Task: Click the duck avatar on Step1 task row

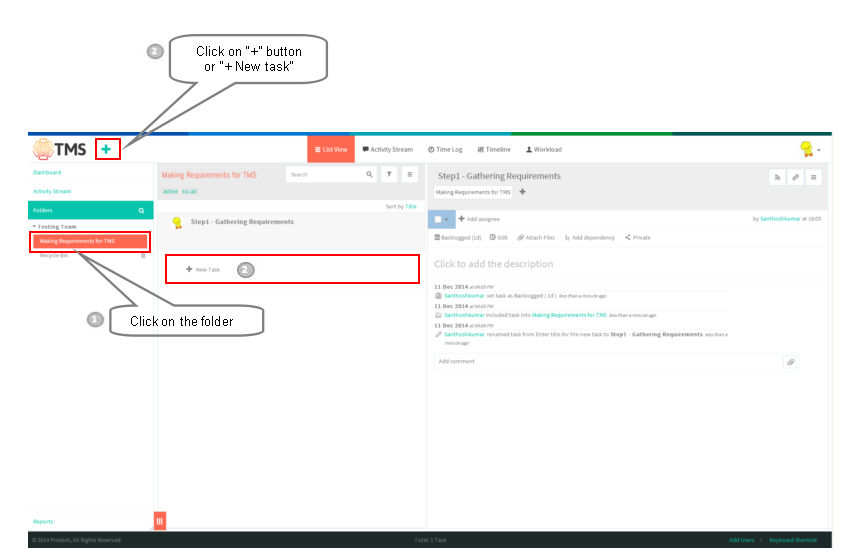Action: click(x=177, y=222)
